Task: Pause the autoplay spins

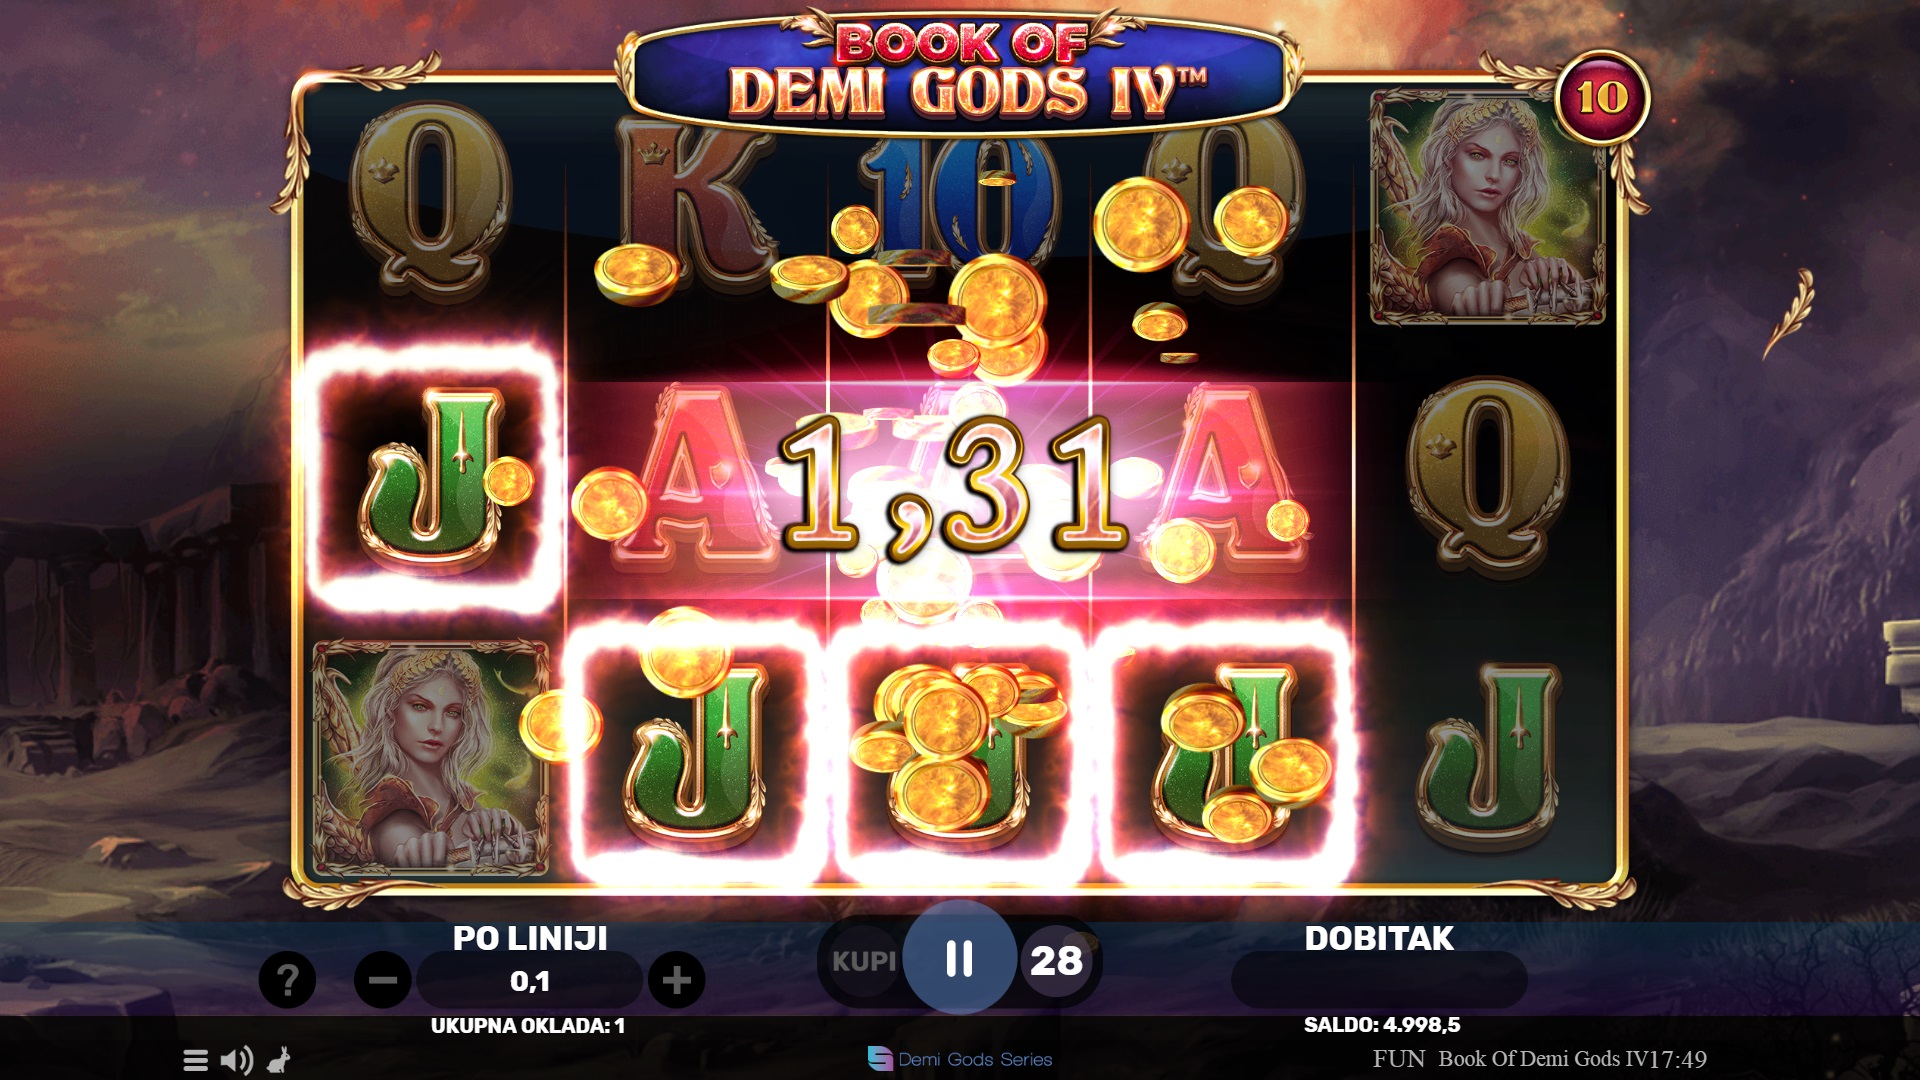Action: point(959,958)
